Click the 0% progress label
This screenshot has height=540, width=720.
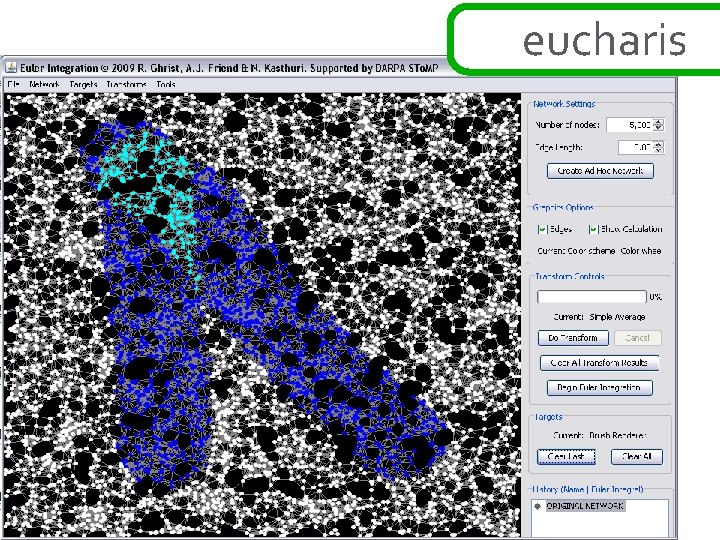pyautogui.click(x=655, y=297)
